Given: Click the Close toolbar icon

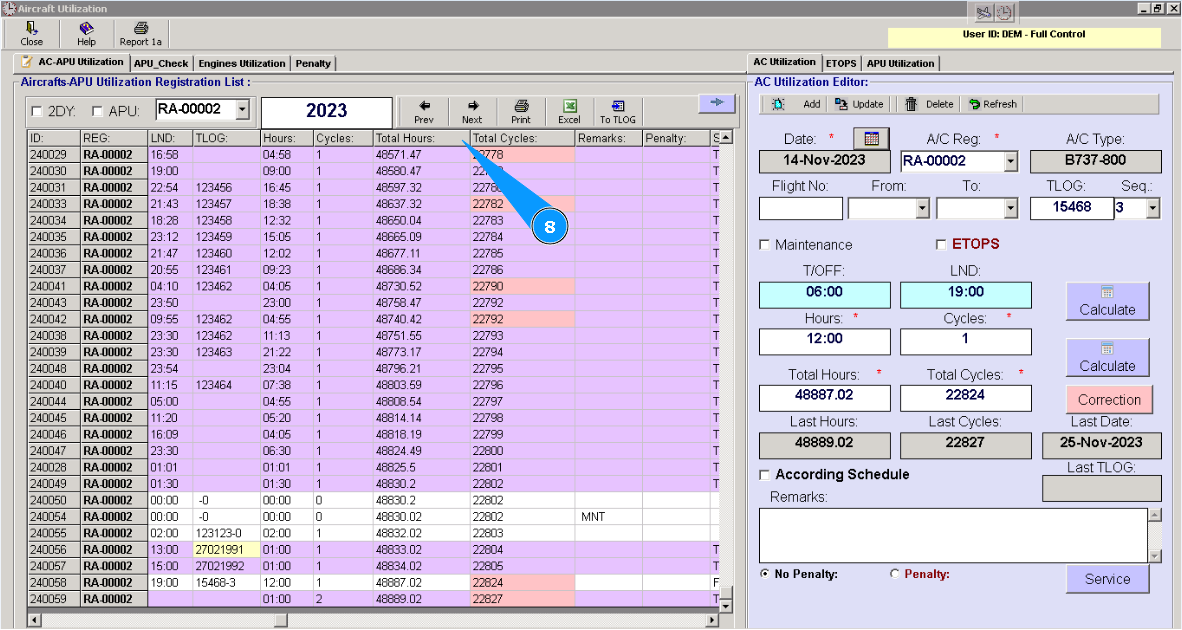Looking at the screenshot, I should [x=31, y=29].
